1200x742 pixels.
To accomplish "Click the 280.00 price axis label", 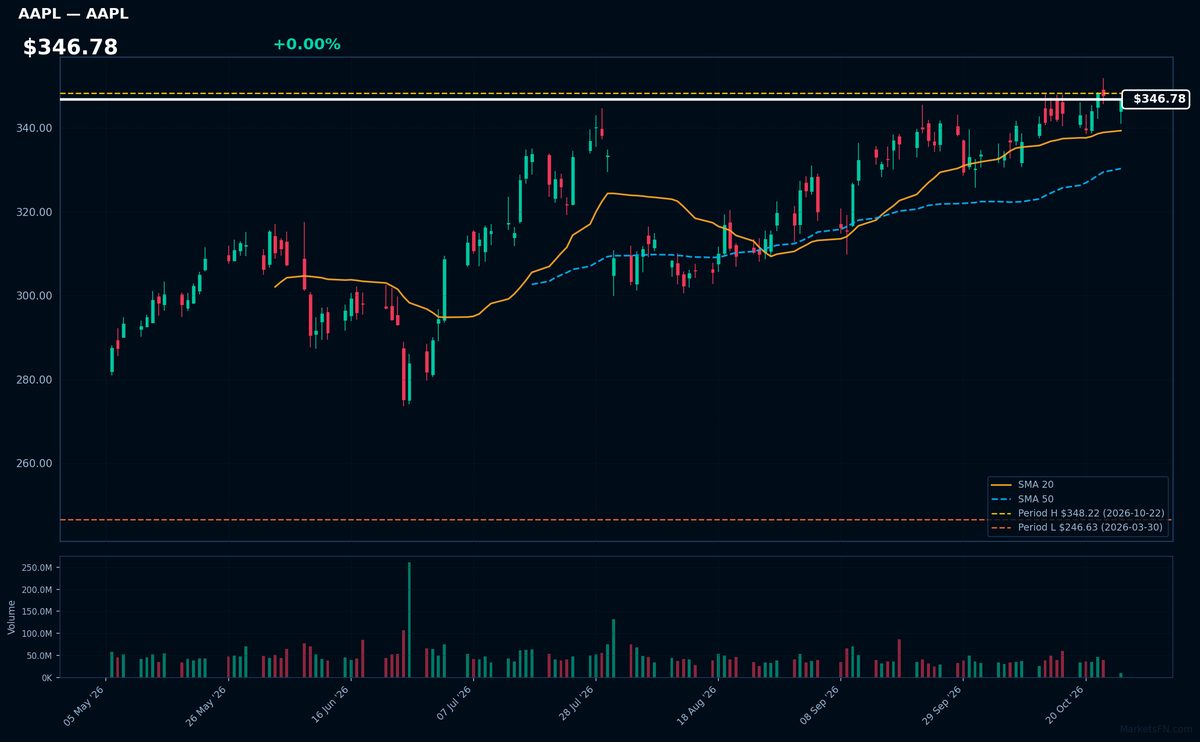I will pyautogui.click(x=35, y=380).
